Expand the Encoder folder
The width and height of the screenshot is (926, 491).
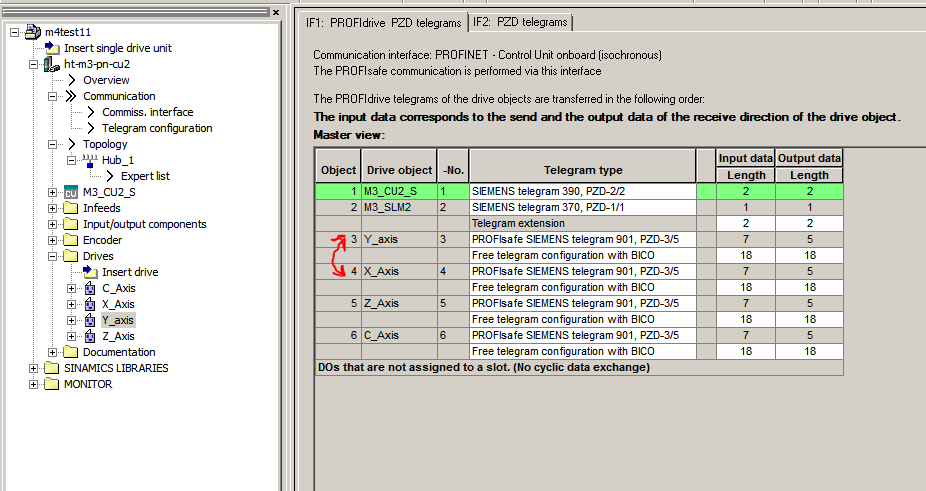click(x=53, y=240)
